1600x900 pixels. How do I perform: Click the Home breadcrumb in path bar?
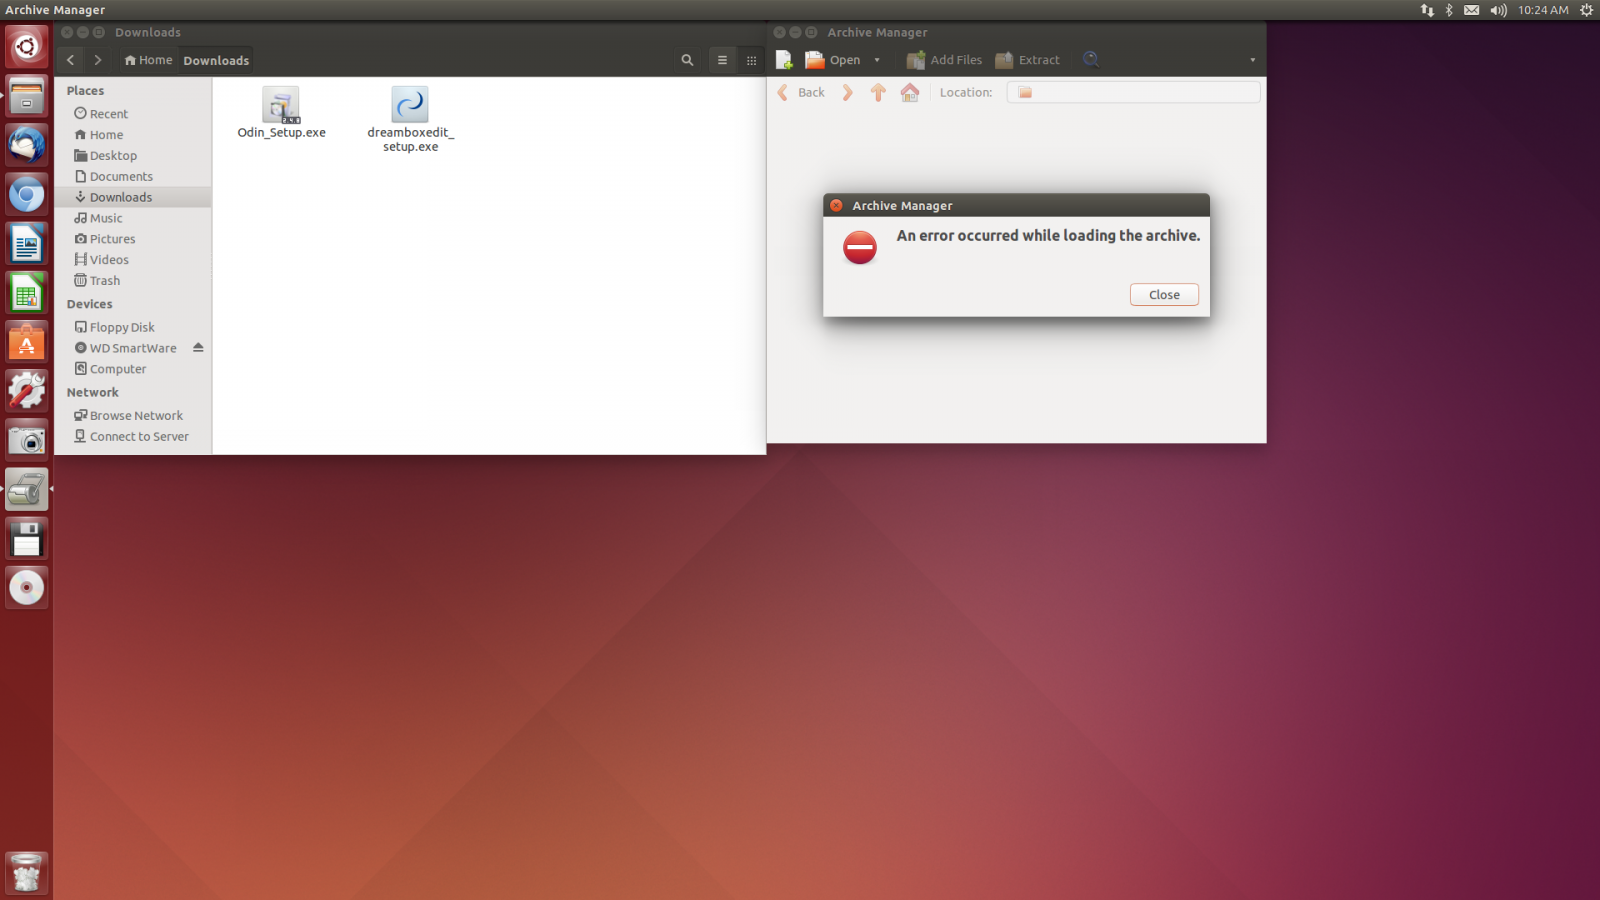point(148,60)
